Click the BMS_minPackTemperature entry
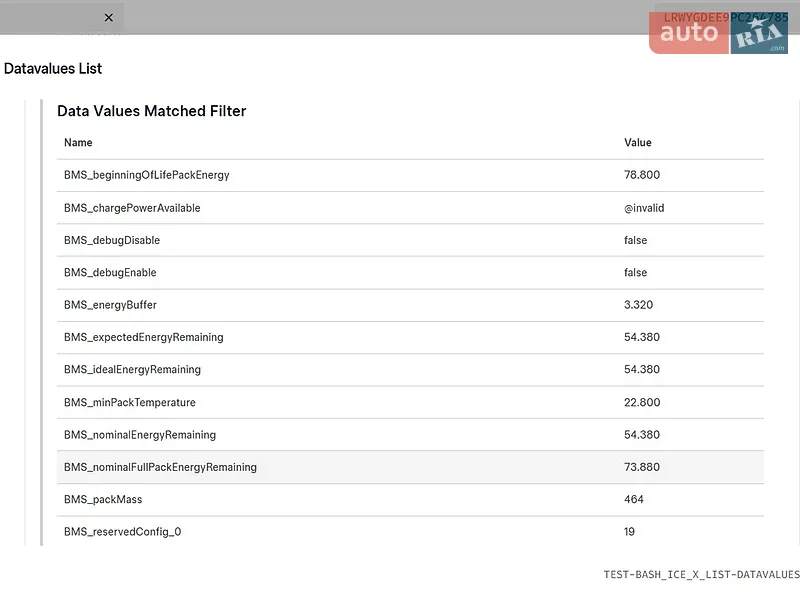The image size is (800, 600). pyautogui.click(x=410, y=402)
